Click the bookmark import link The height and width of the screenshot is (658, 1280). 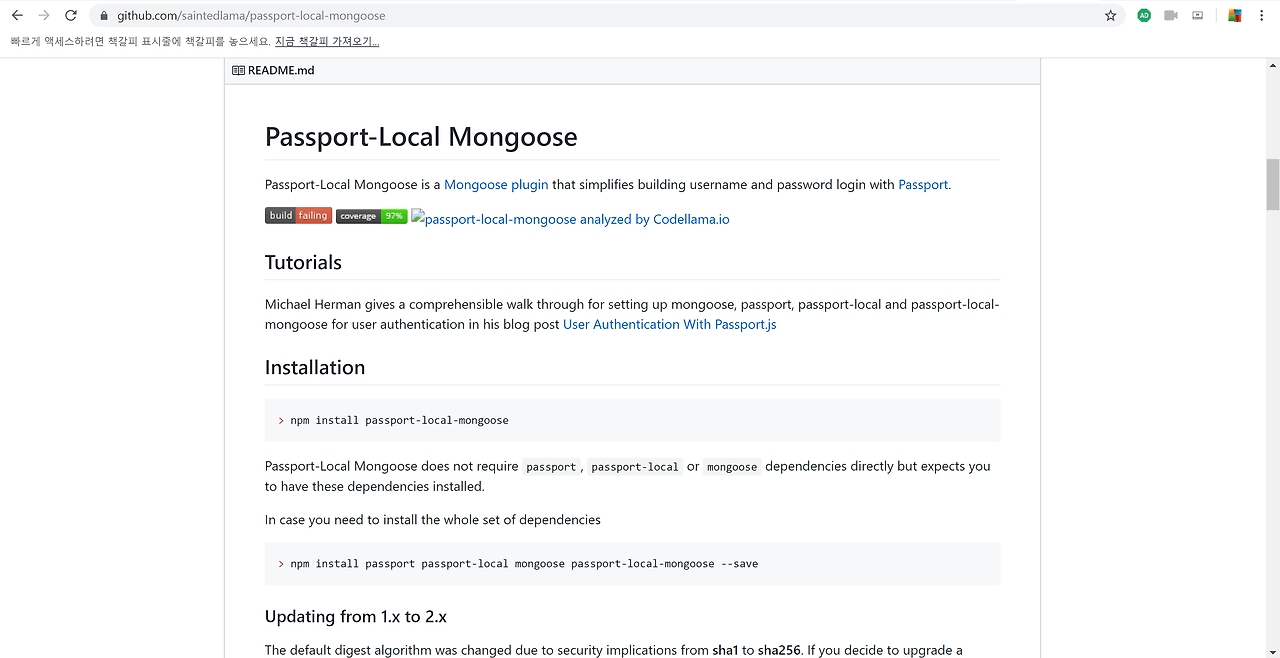point(327,41)
